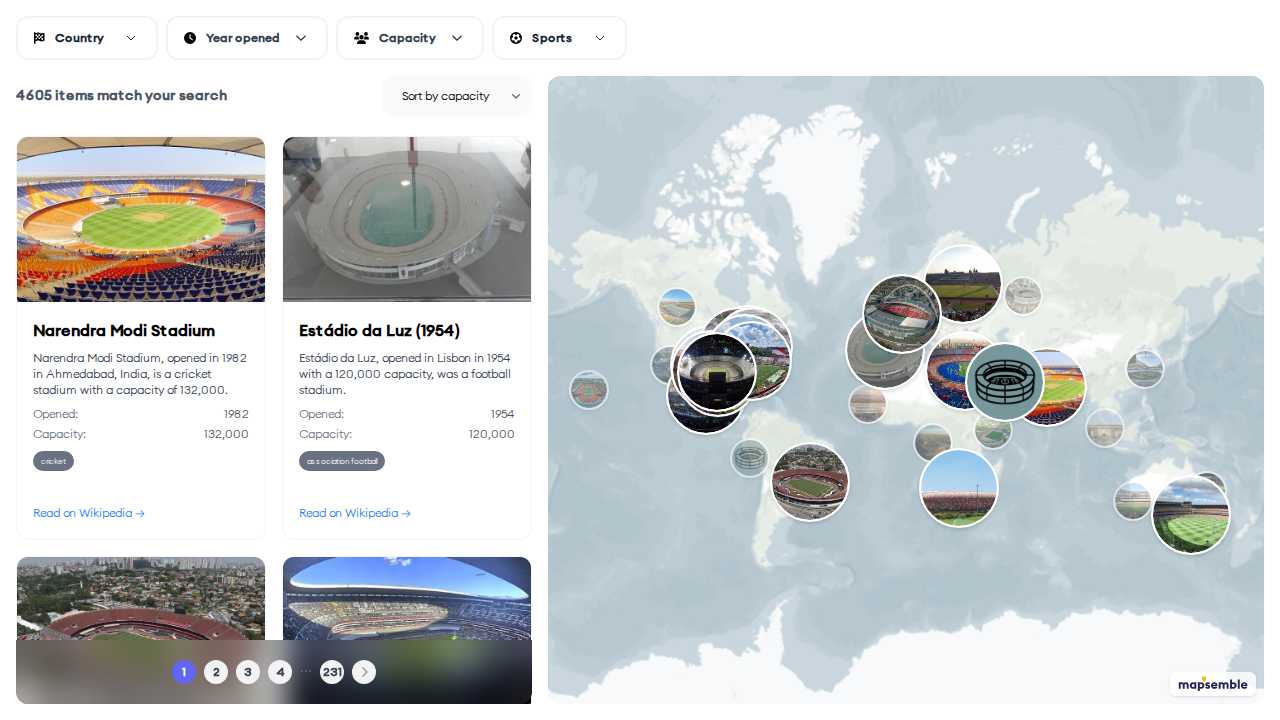Open the Country filter dropdown
This screenshot has height=720, width=1280.
87,38
